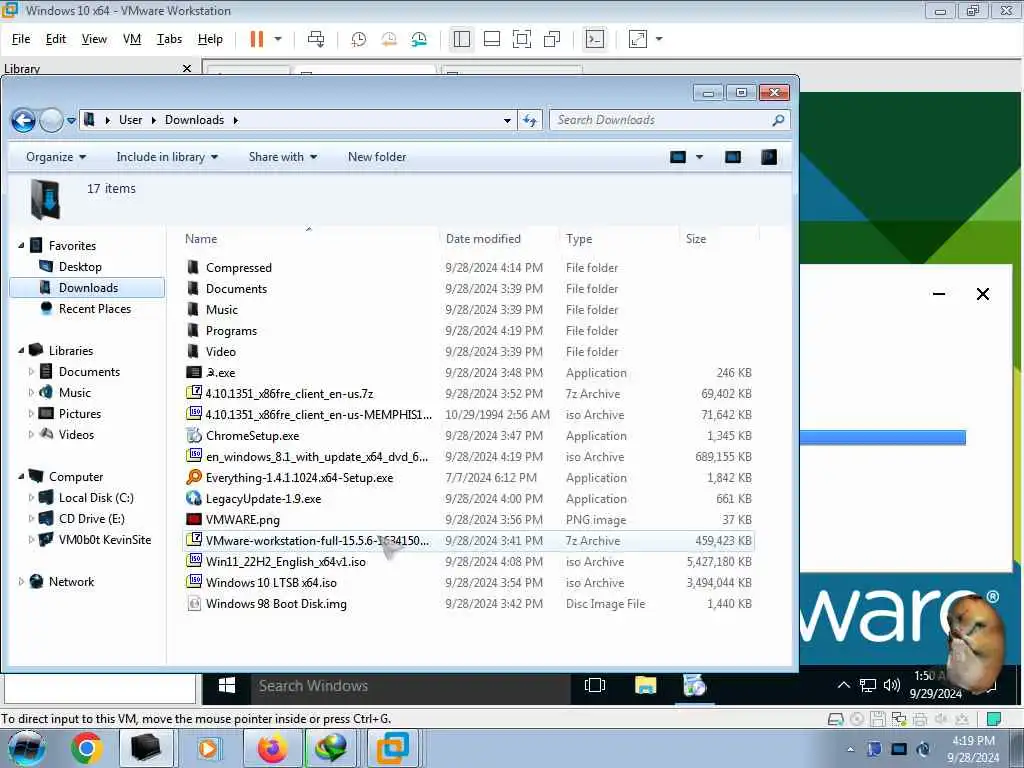Select ChromeSetup.exe file
Image resolution: width=1024 pixels, height=768 pixels.
(252, 436)
